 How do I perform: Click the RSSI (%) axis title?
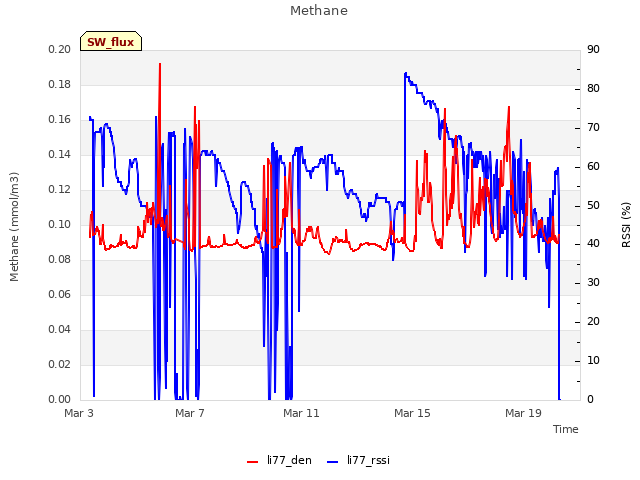coord(626,225)
